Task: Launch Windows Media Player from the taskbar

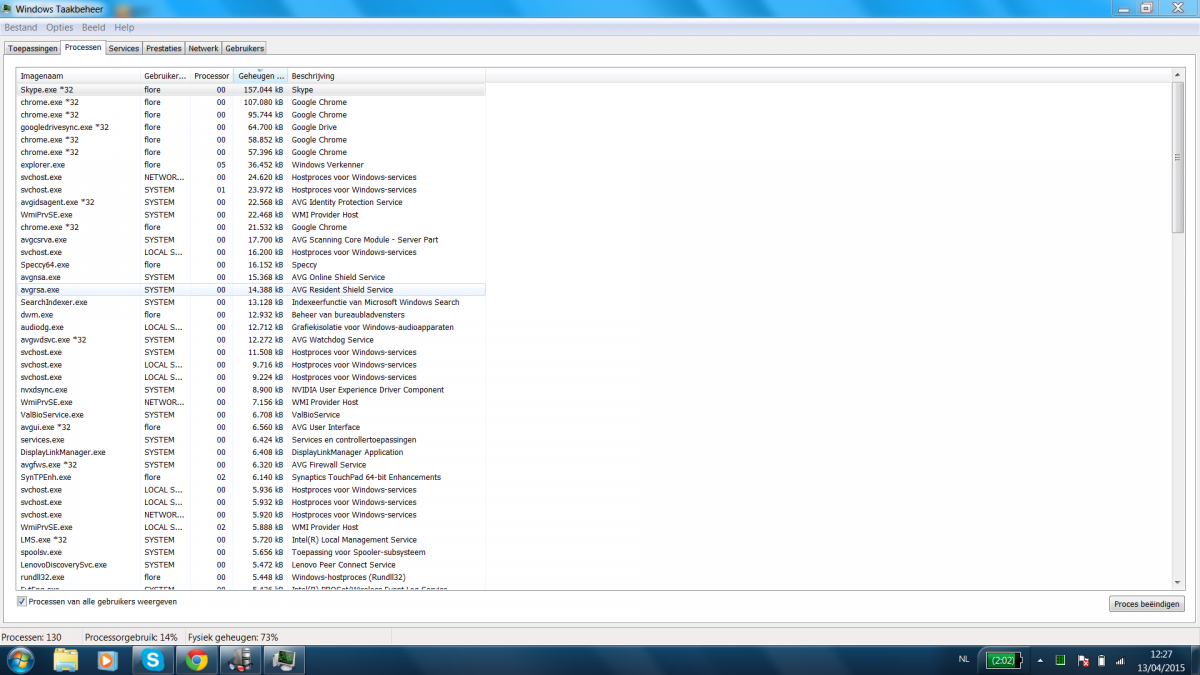Action: pyautogui.click(x=108, y=660)
